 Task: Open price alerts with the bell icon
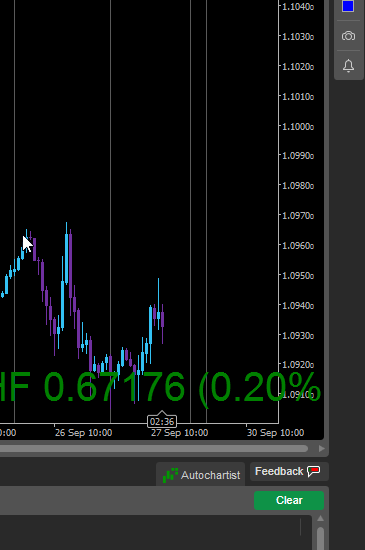tap(348, 66)
